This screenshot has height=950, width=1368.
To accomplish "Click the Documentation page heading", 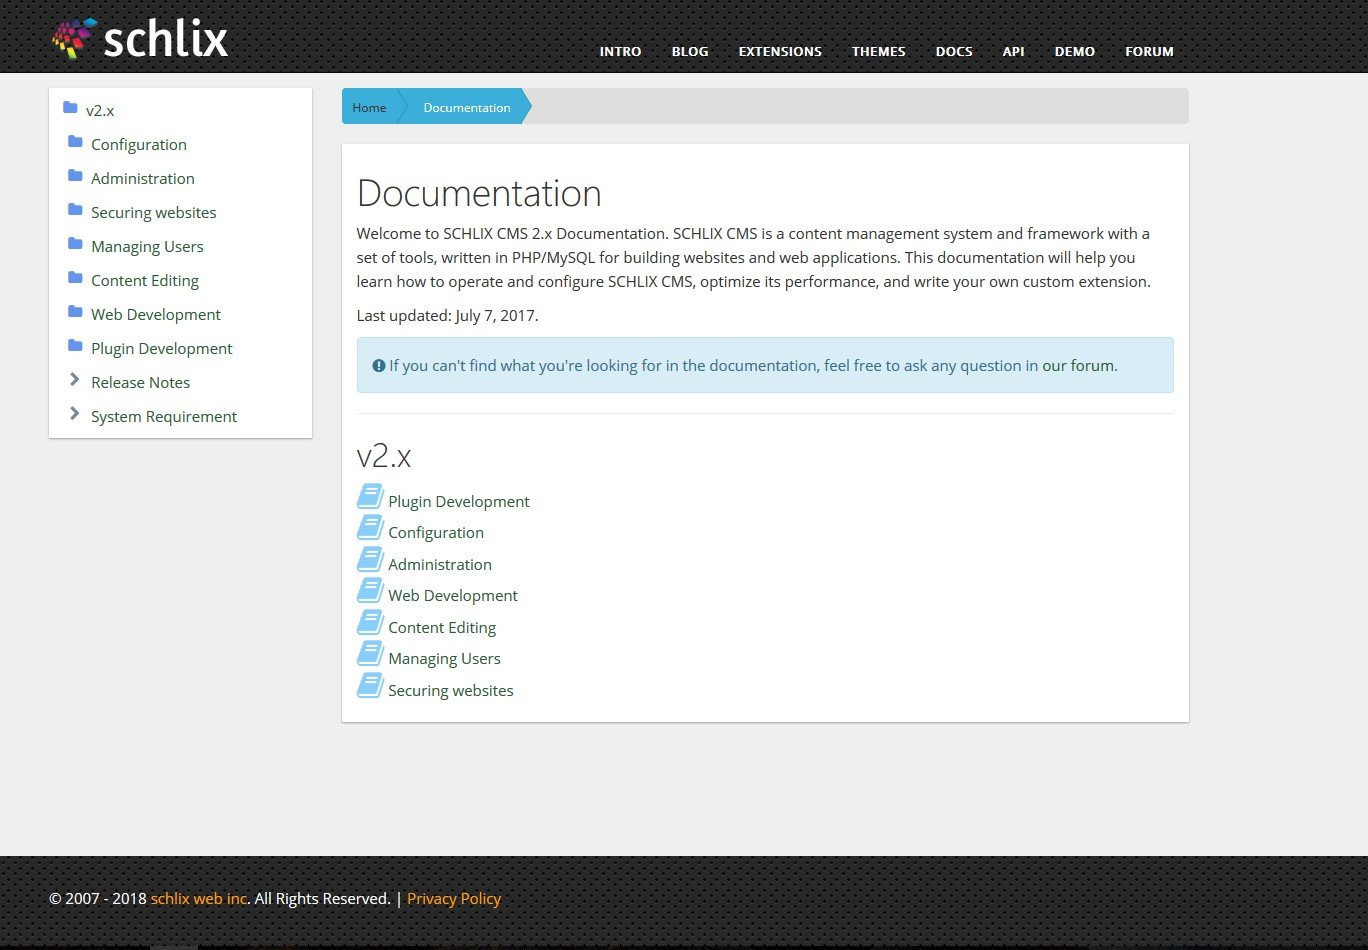I will tap(479, 193).
